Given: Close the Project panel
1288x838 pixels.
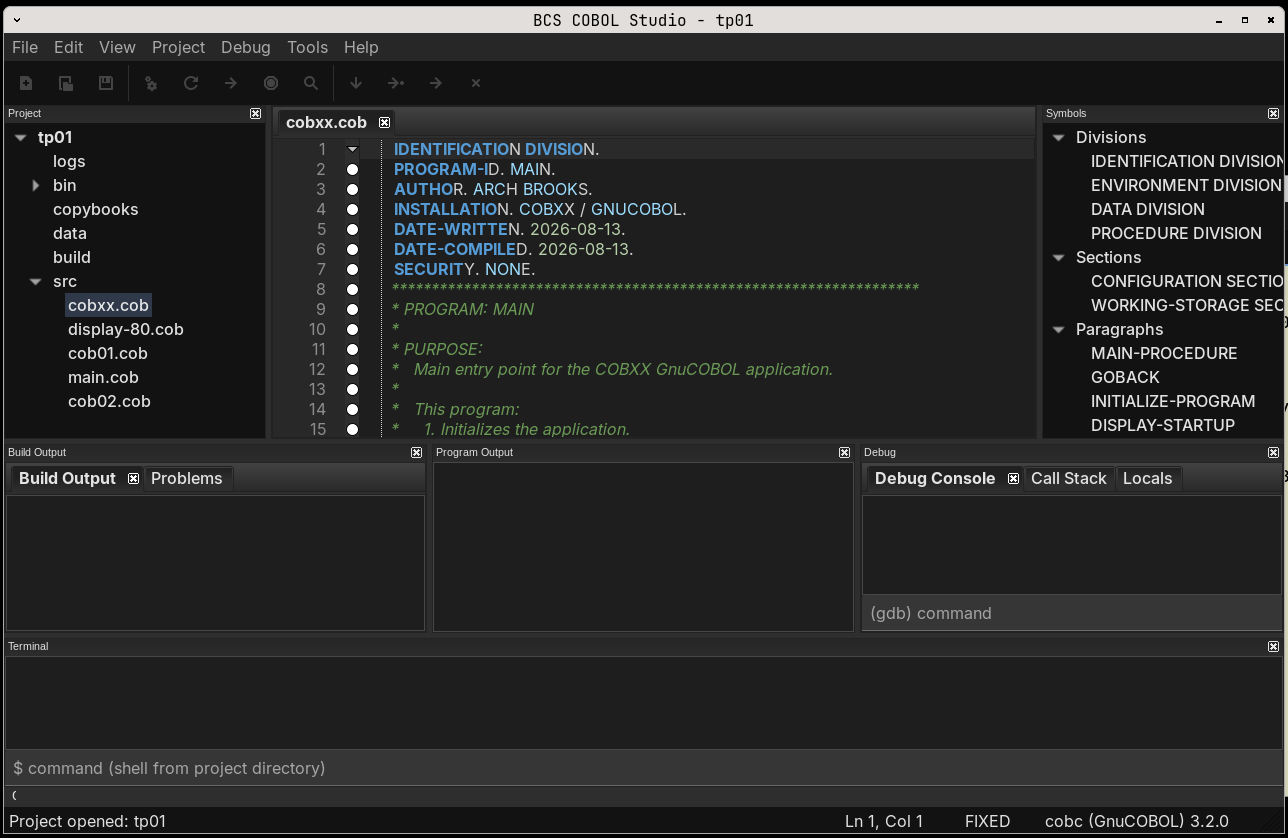Looking at the screenshot, I should point(255,114).
